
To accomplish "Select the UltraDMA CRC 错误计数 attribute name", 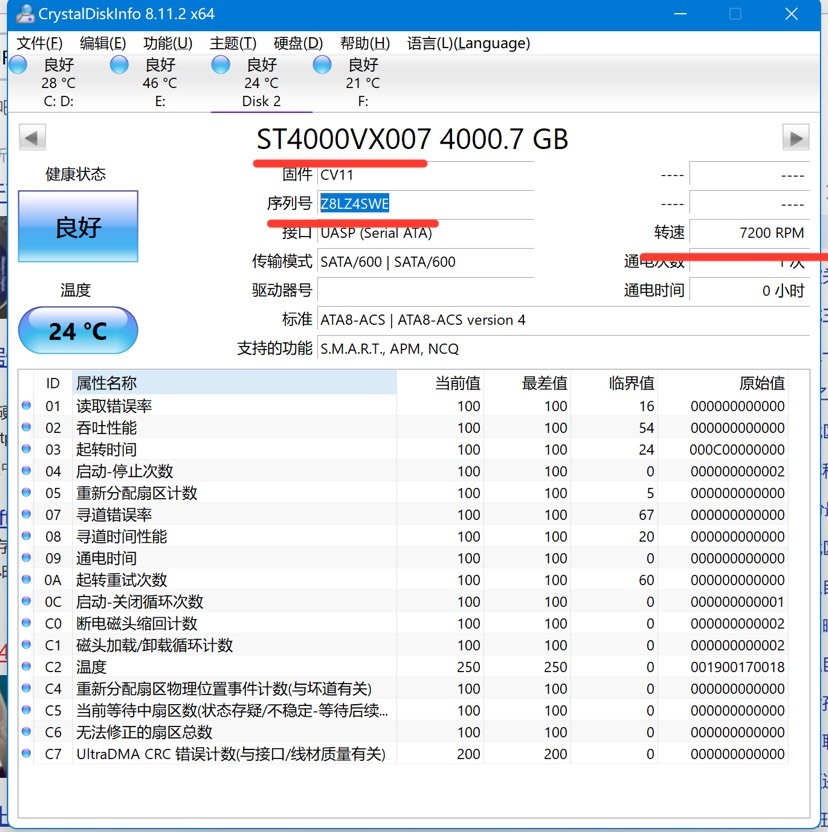I will click(x=231, y=755).
